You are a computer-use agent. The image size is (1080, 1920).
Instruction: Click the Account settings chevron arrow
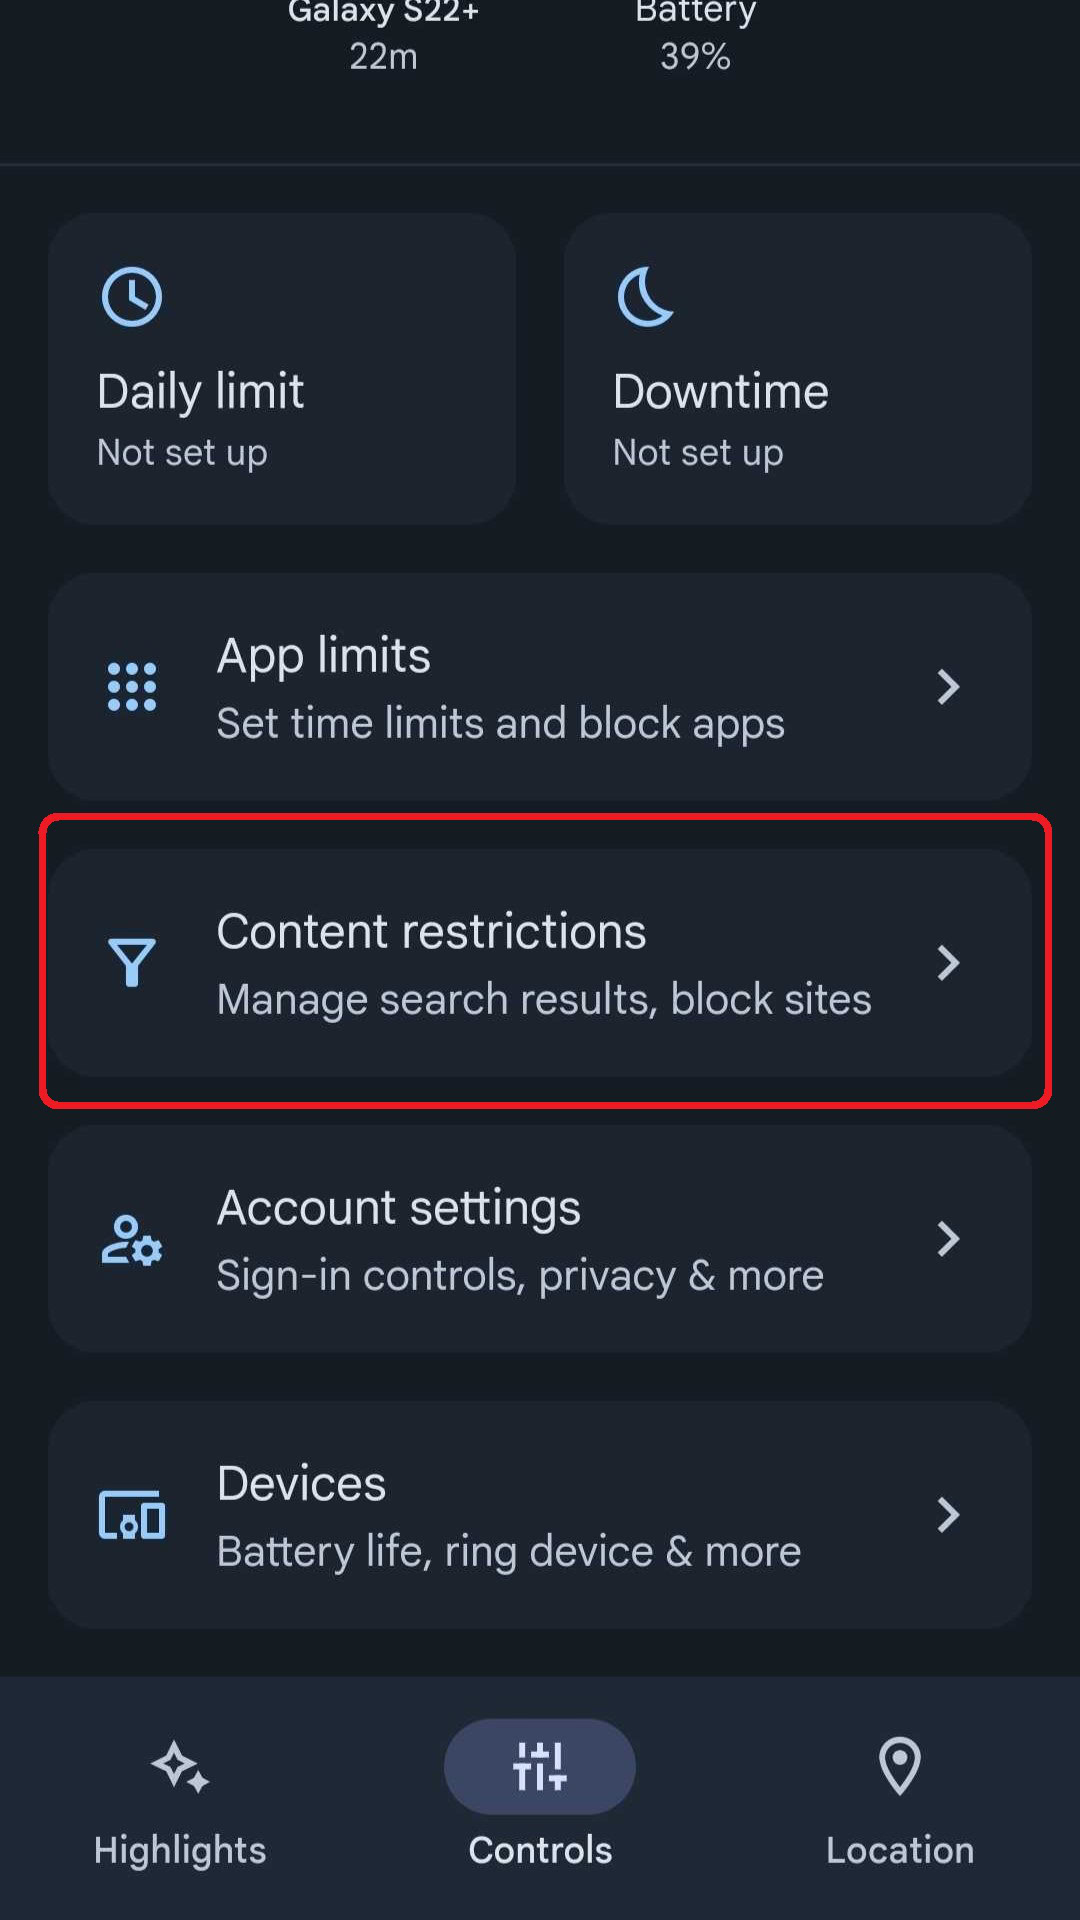tap(948, 1239)
